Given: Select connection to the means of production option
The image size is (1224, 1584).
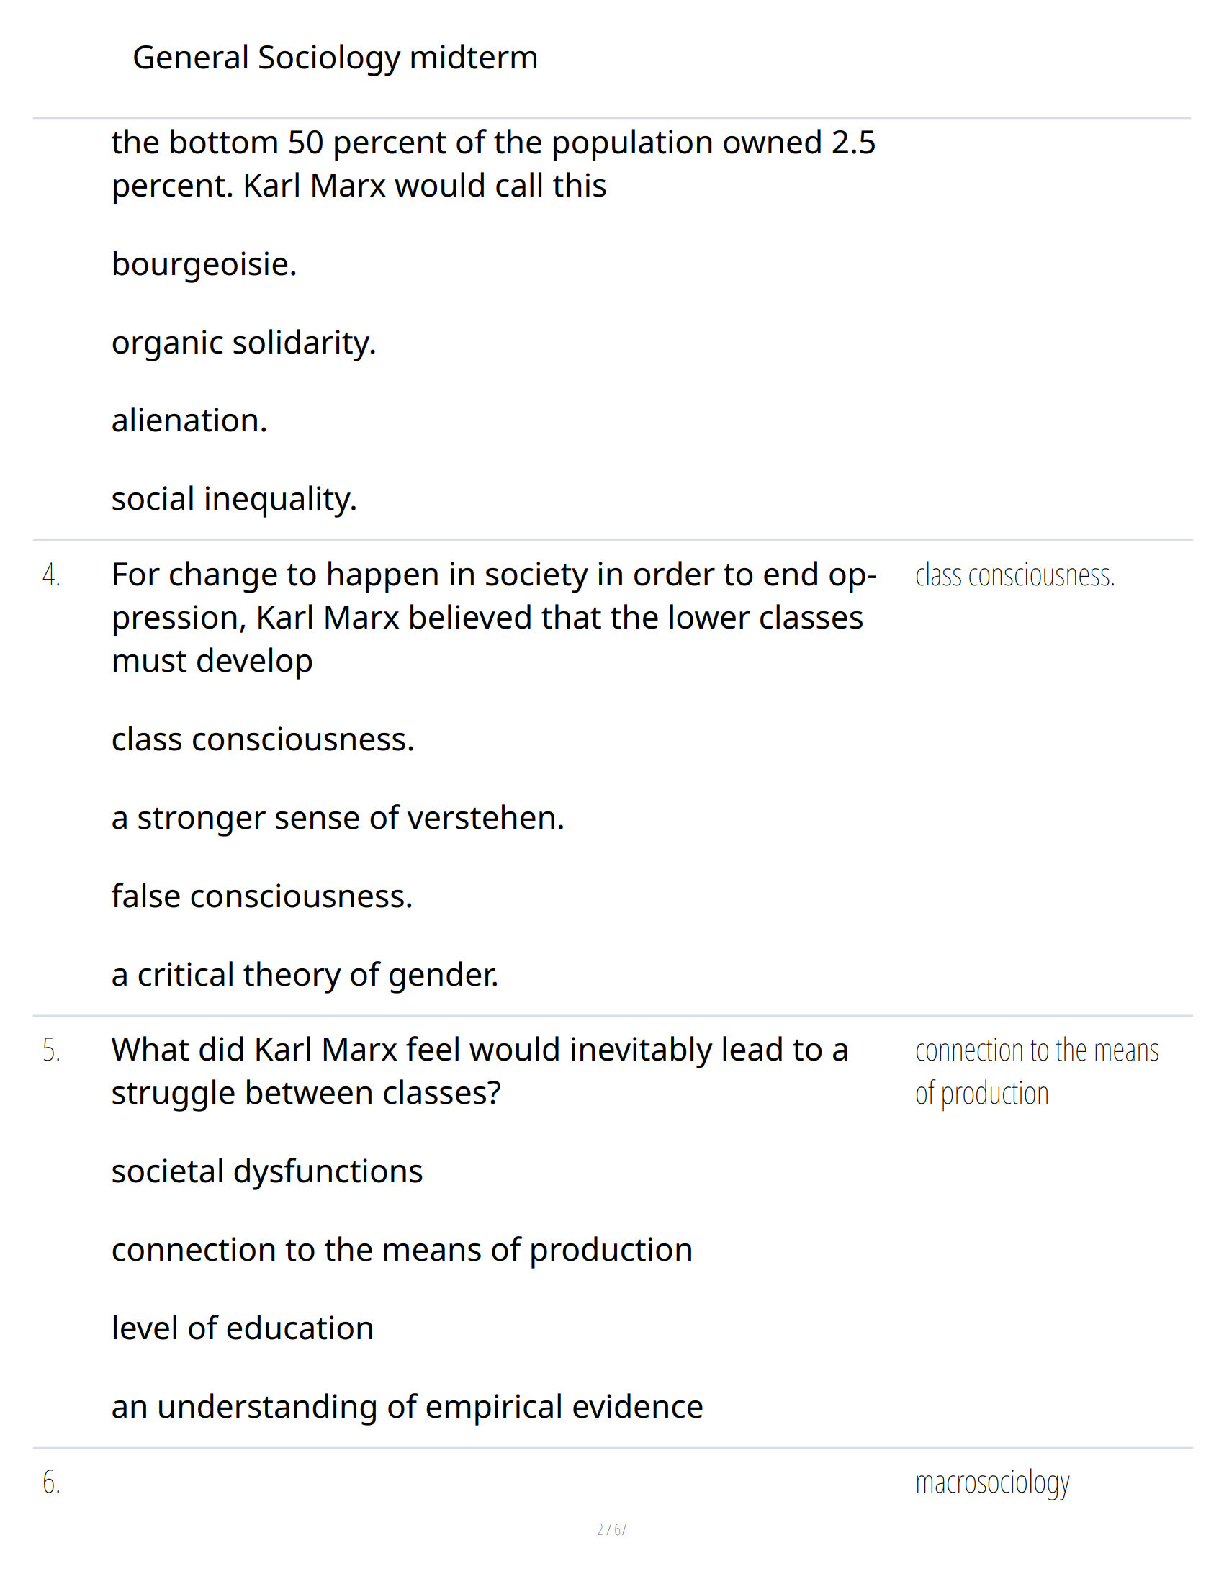Looking at the screenshot, I should point(402,1250).
